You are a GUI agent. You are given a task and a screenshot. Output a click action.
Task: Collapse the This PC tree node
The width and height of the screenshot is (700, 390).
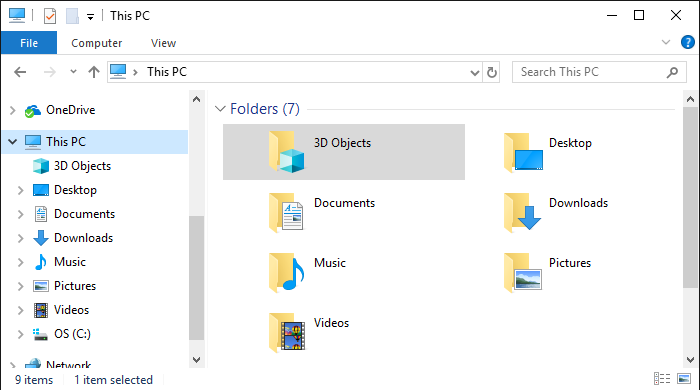12,142
